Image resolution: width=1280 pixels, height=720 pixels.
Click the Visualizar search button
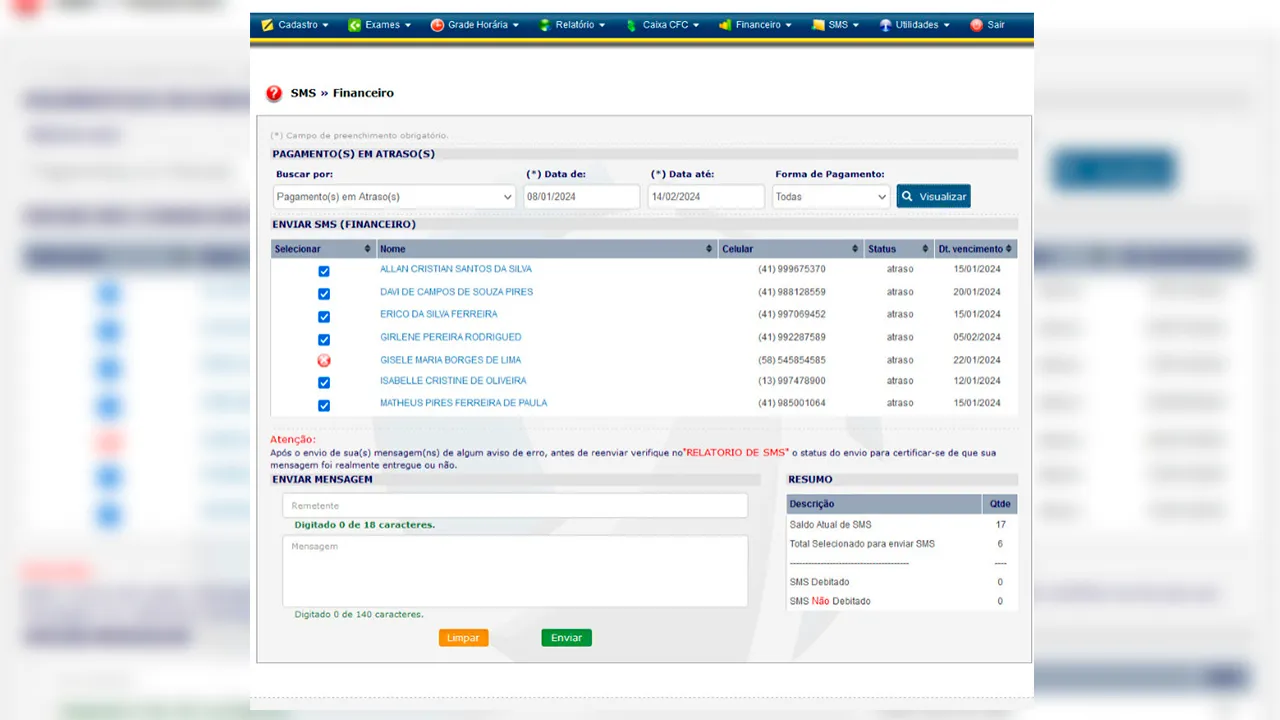(x=933, y=196)
